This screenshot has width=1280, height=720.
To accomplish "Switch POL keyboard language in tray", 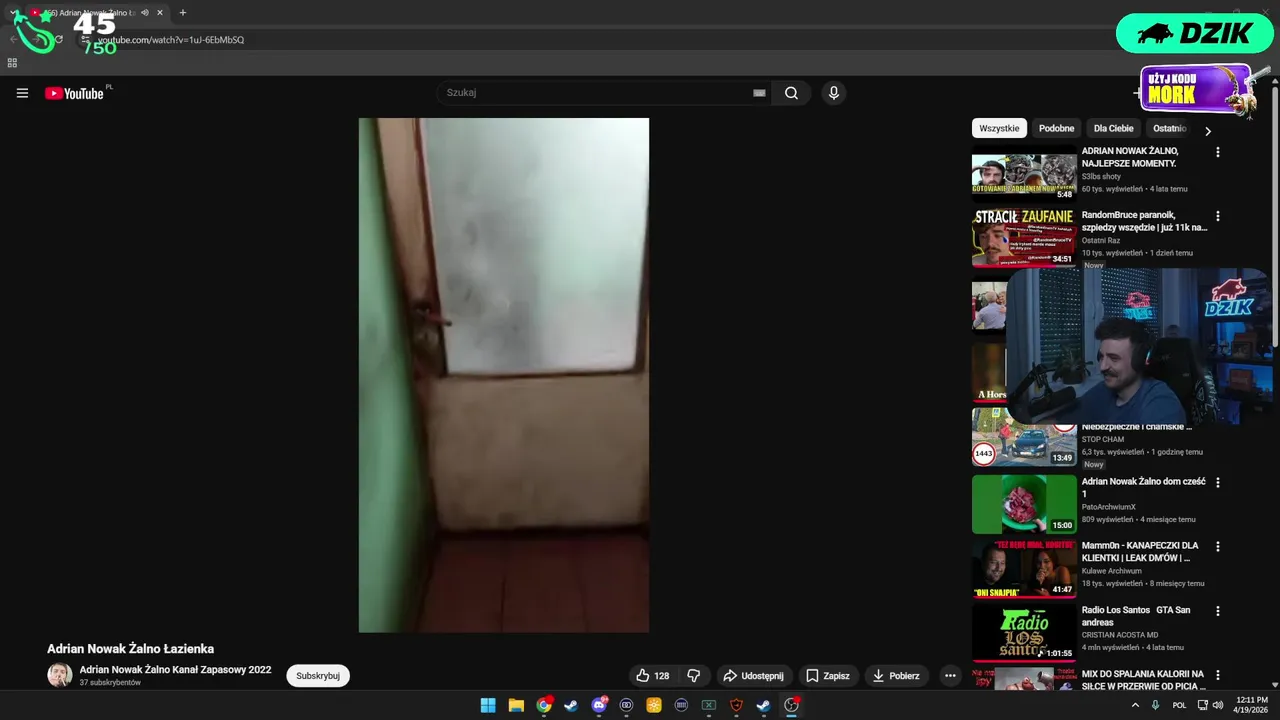I will 1179,705.
